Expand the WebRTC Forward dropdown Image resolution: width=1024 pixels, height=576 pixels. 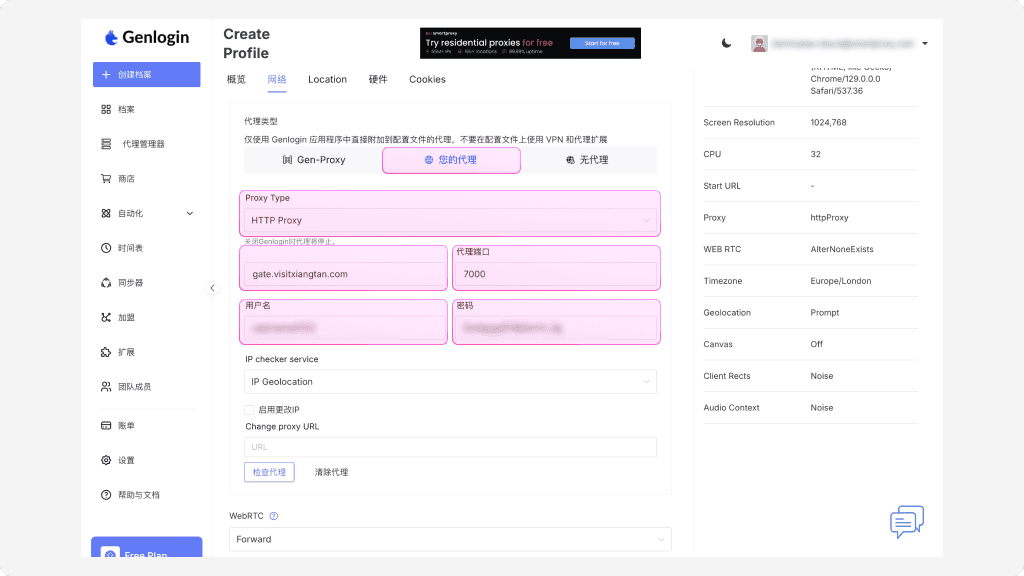coord(450,539)
